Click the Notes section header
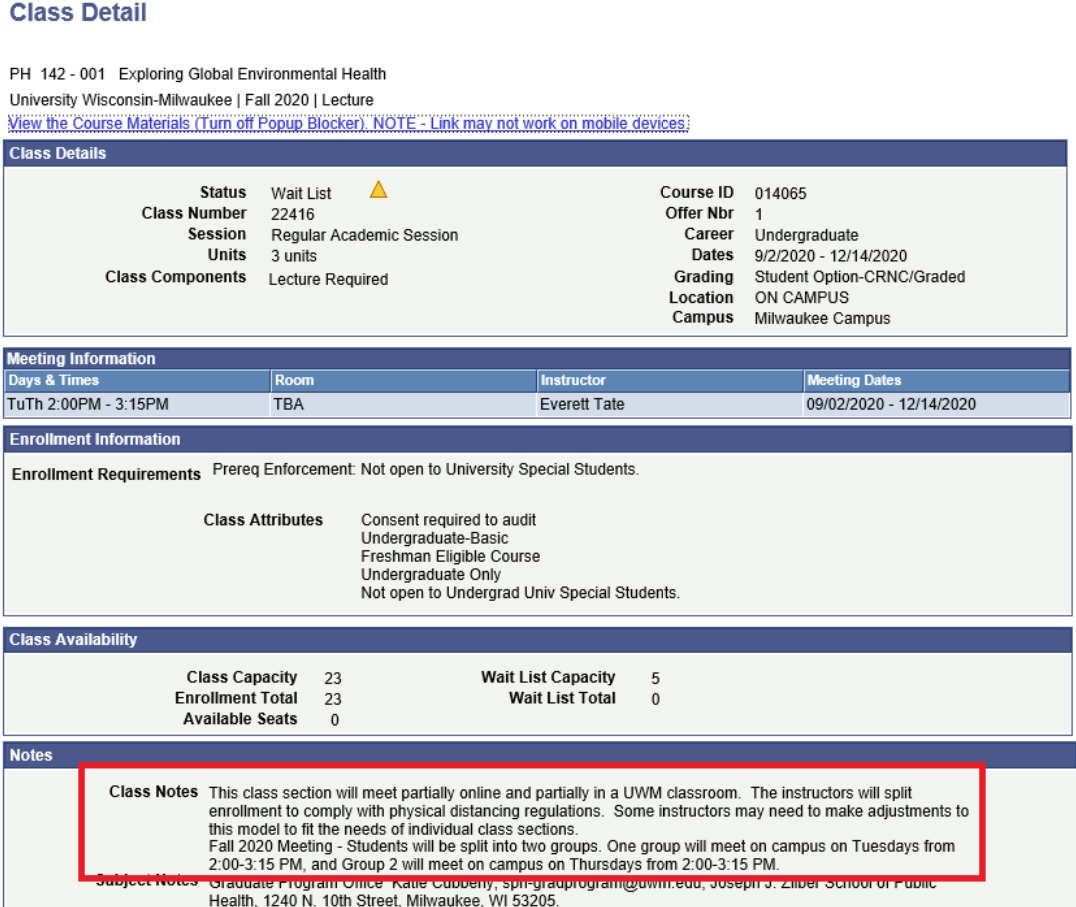1076x907 pixels. point(31,755)
